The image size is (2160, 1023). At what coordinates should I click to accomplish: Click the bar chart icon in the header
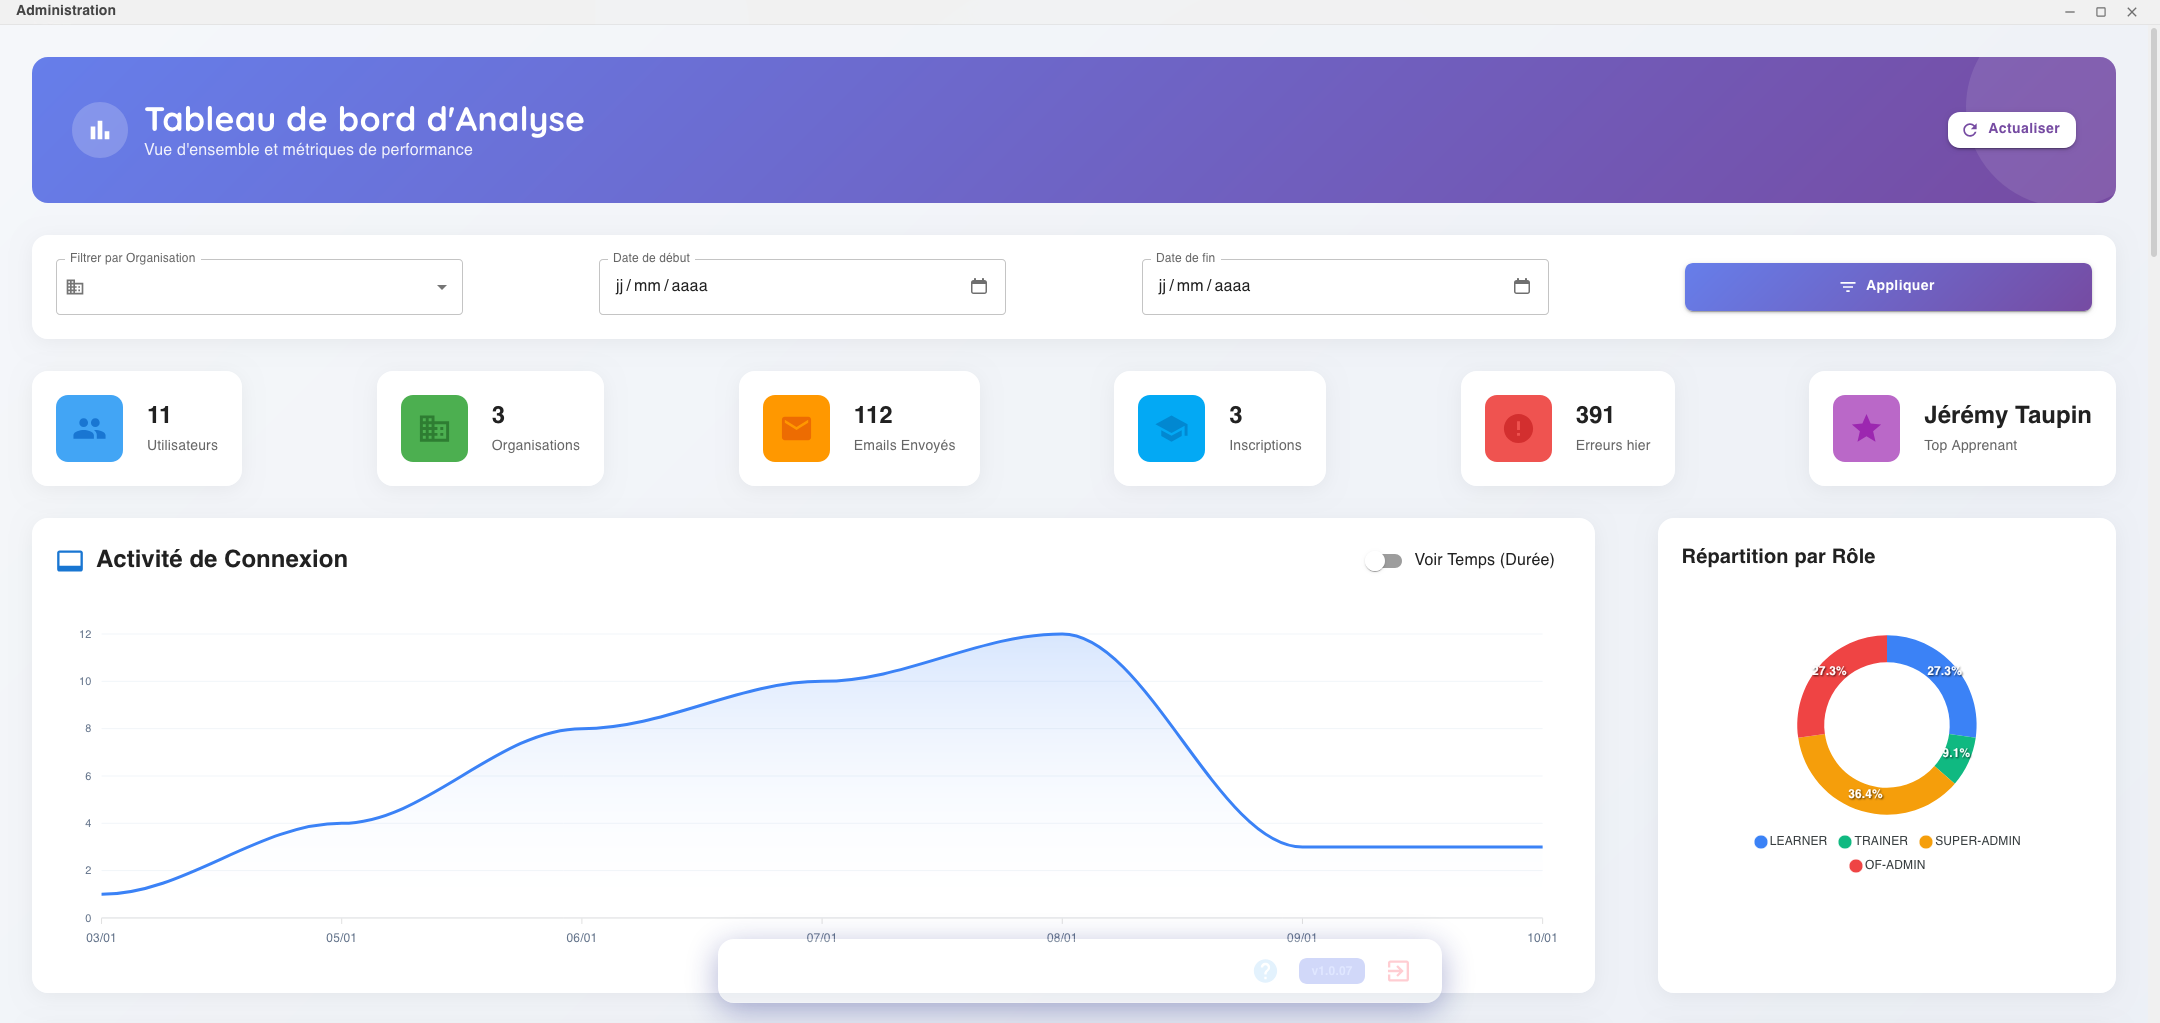[x=100, y=130]
